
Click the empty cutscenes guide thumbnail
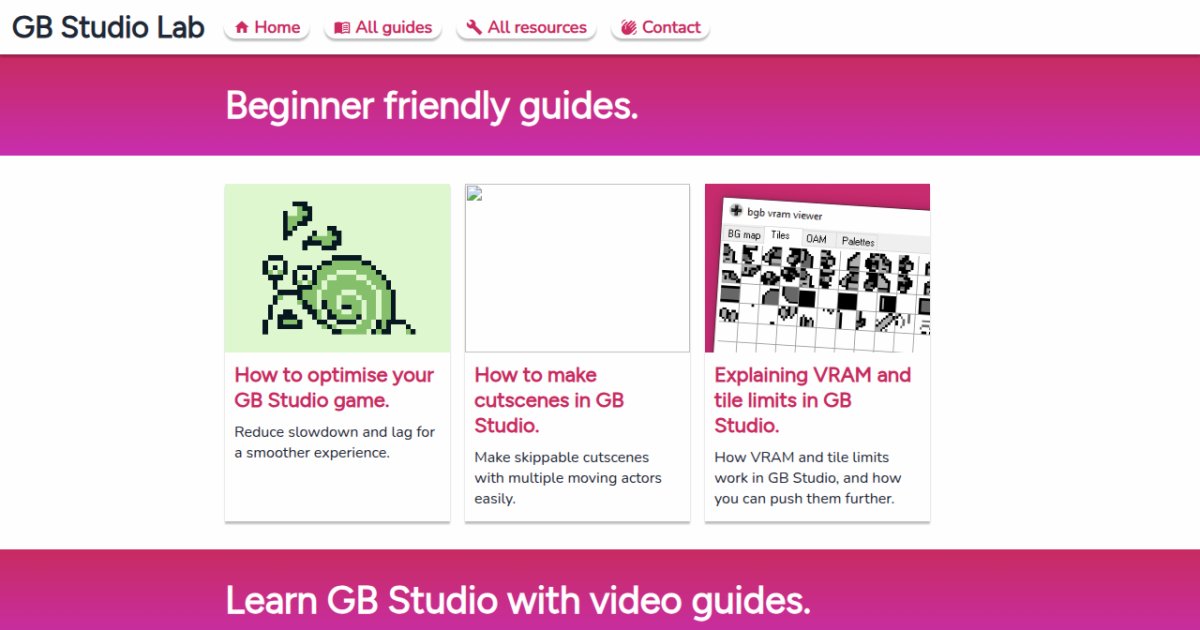point(577,268)
